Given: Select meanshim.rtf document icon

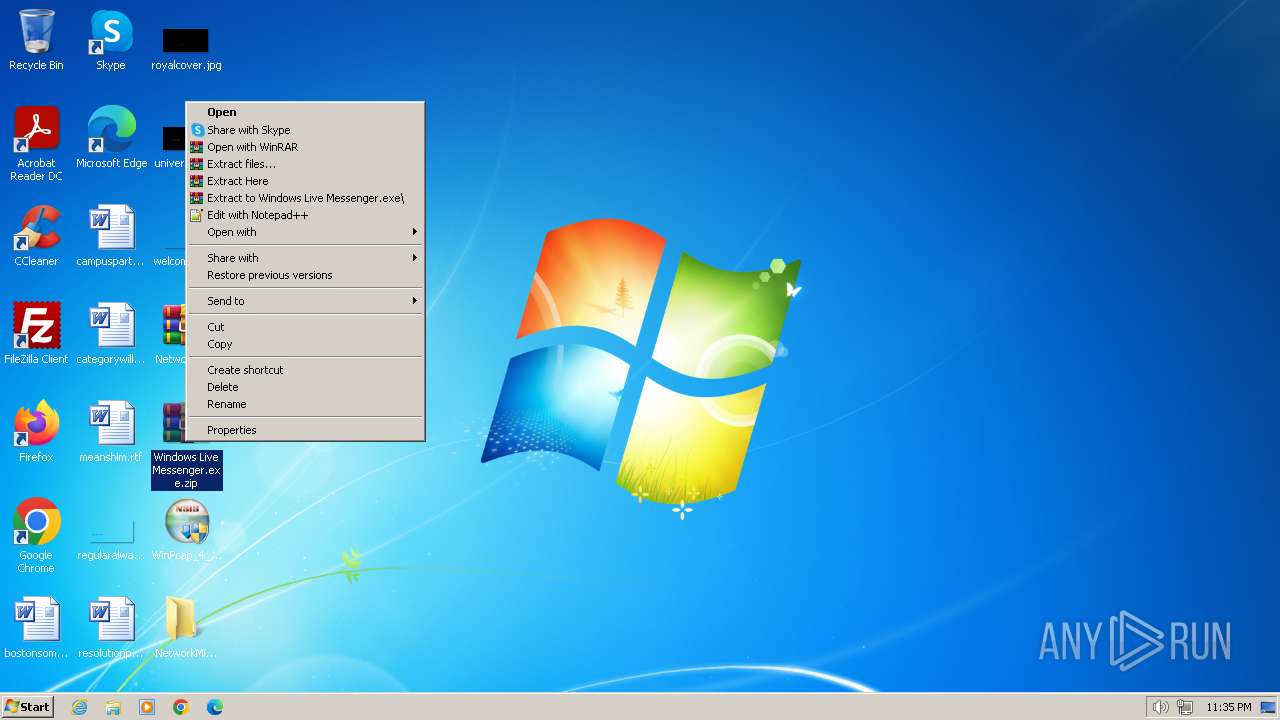Looking at the screenshot, I should pos(111,432).
